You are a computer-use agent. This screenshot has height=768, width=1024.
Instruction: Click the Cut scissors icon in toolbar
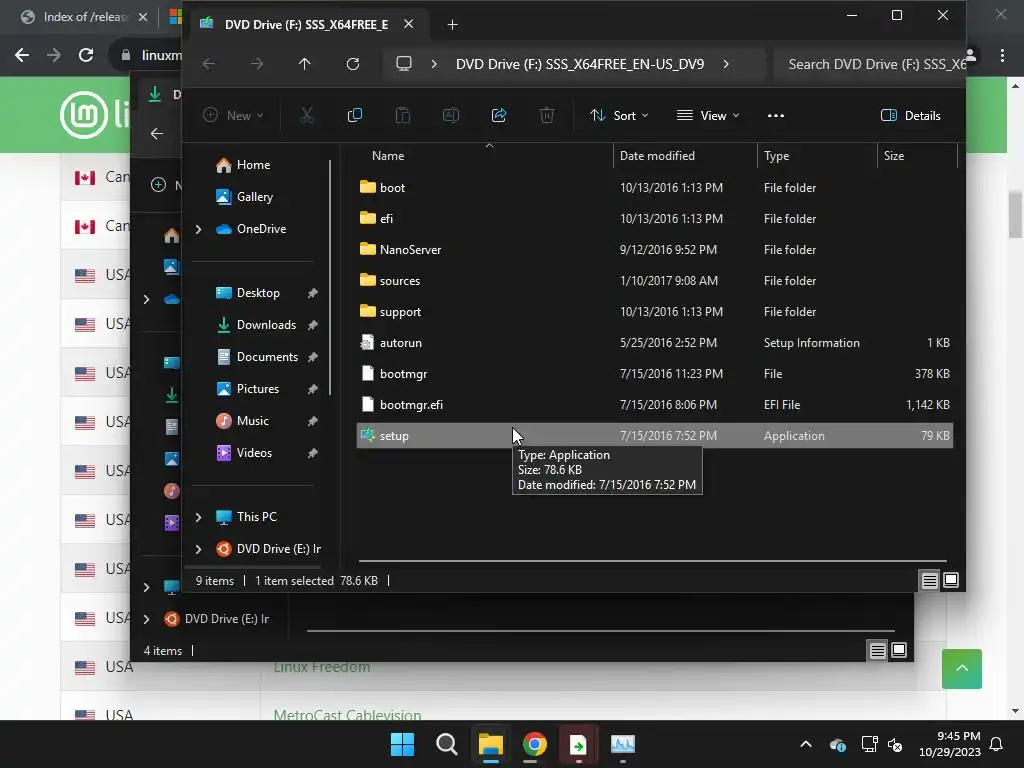coord(306,116)
